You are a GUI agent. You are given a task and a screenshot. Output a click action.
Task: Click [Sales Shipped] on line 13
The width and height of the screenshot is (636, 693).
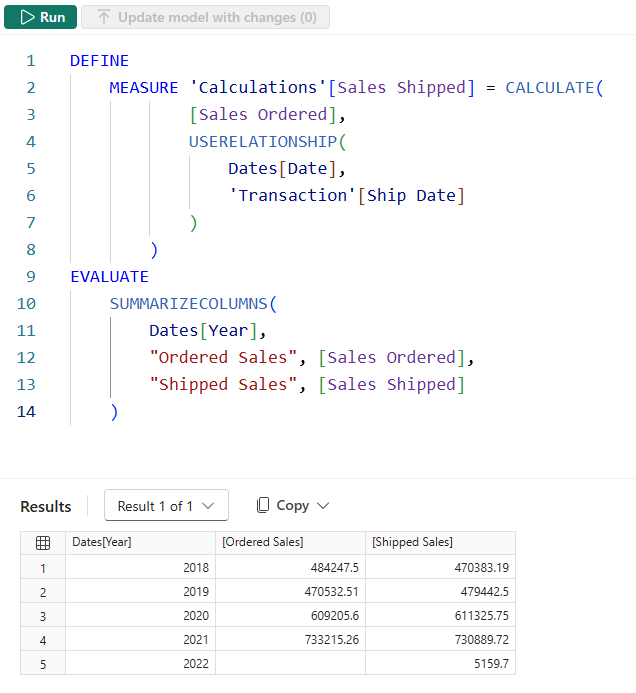[x=392, y=385]
